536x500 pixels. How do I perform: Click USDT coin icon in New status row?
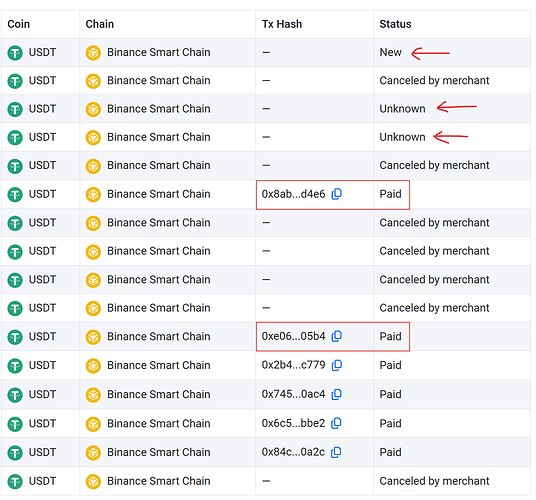point(15,53)
